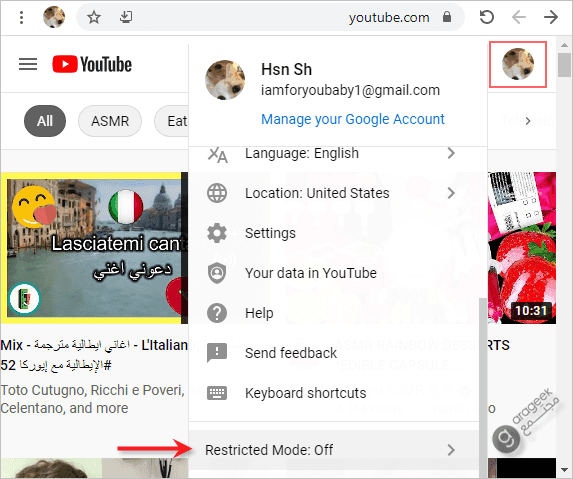The image size is (573, 479).
Task: Select Your data in YouTube
Action: coord(334,273)
